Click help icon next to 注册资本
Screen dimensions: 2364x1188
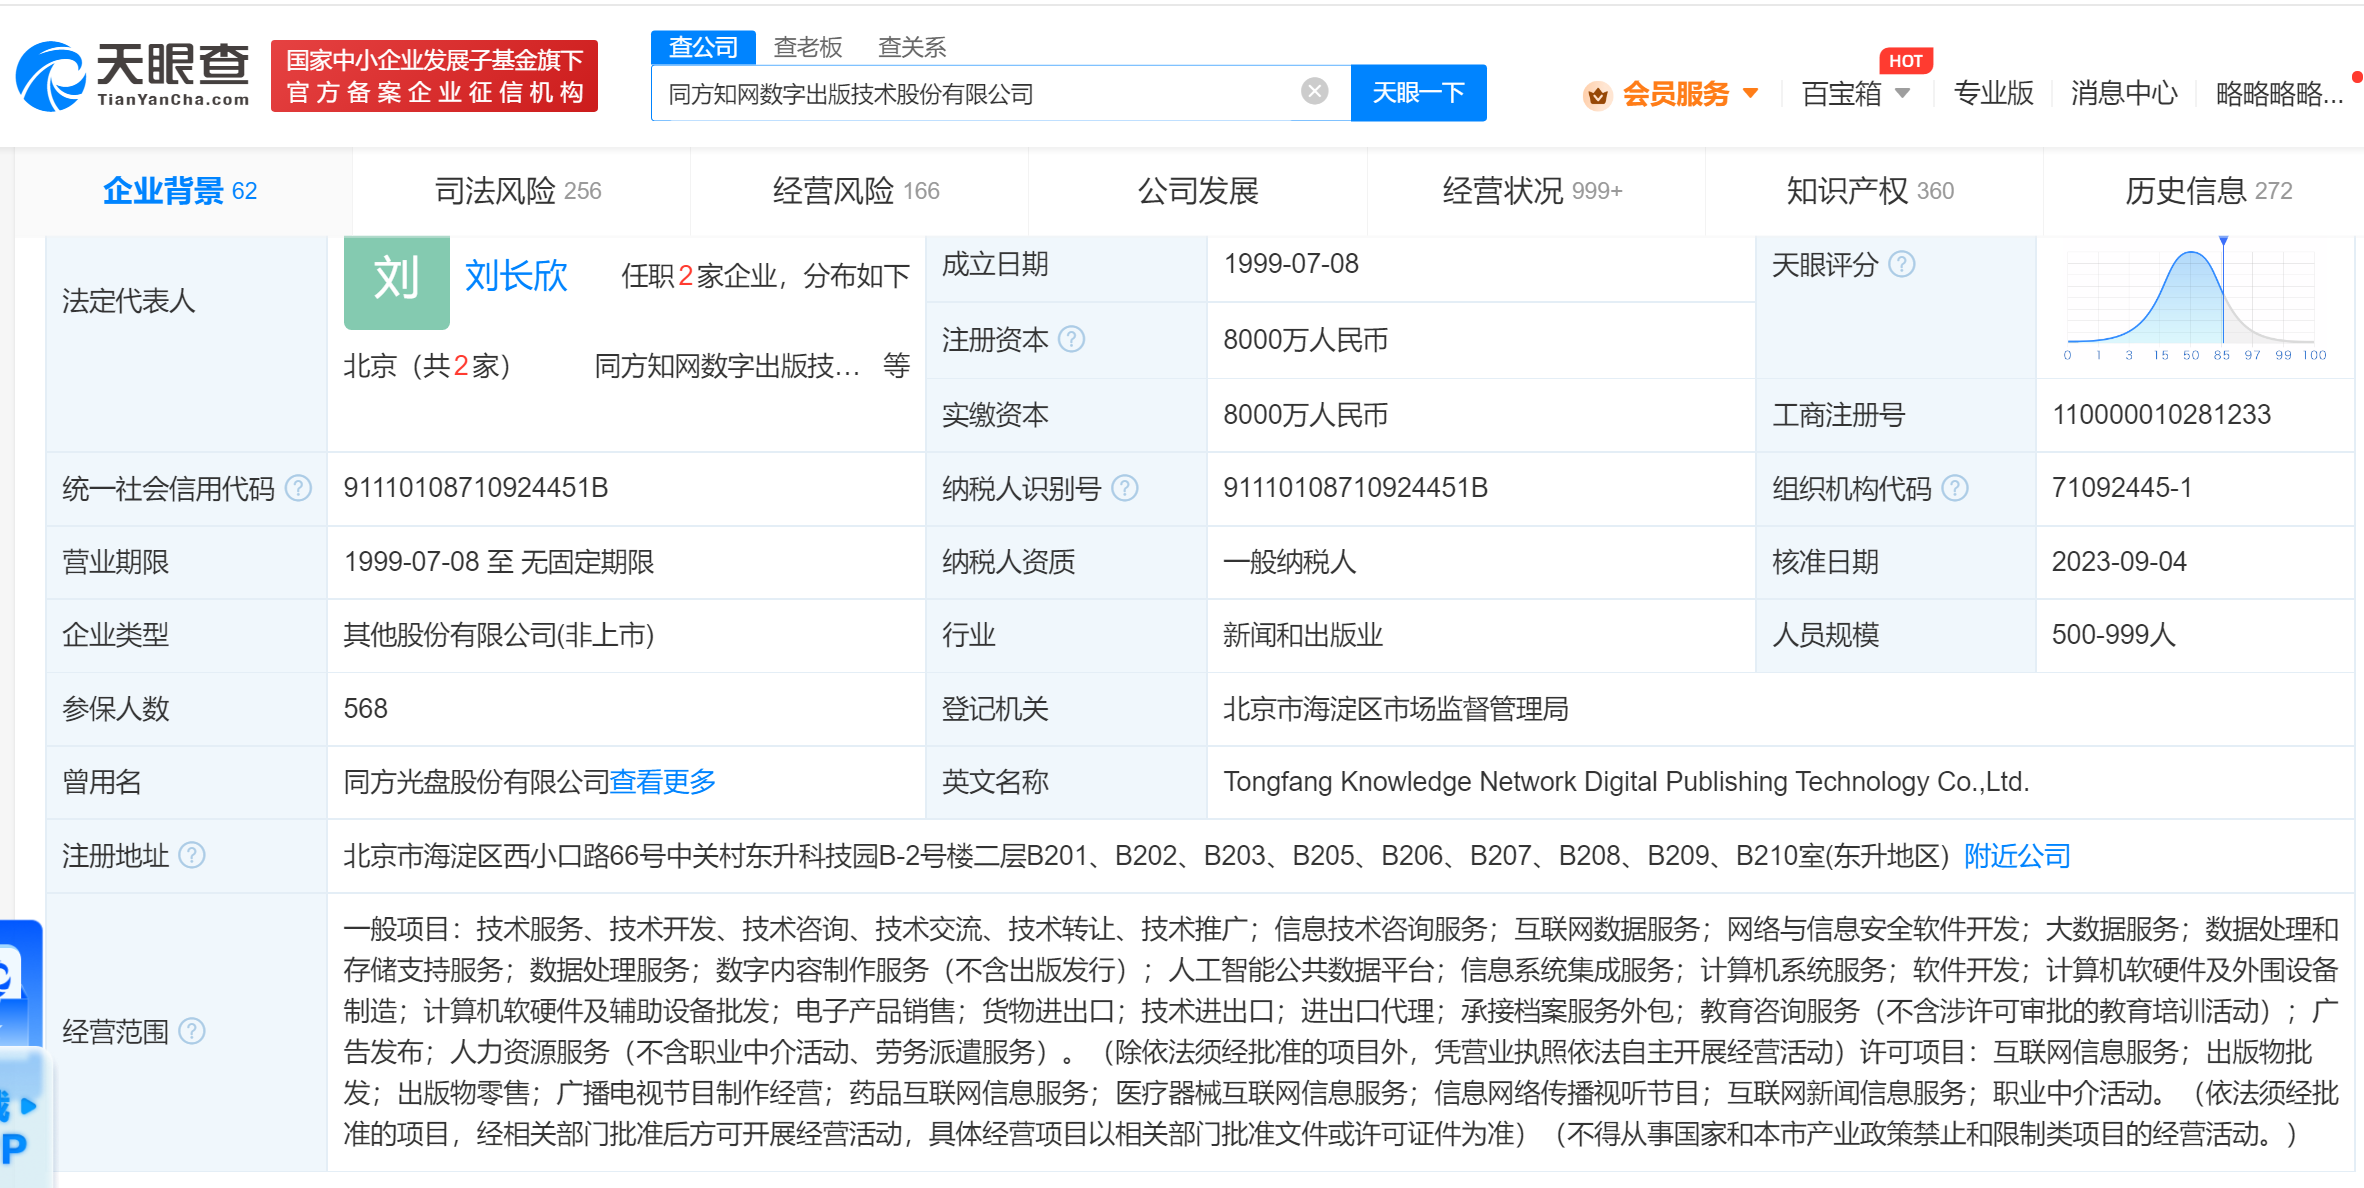(1071, 340)
